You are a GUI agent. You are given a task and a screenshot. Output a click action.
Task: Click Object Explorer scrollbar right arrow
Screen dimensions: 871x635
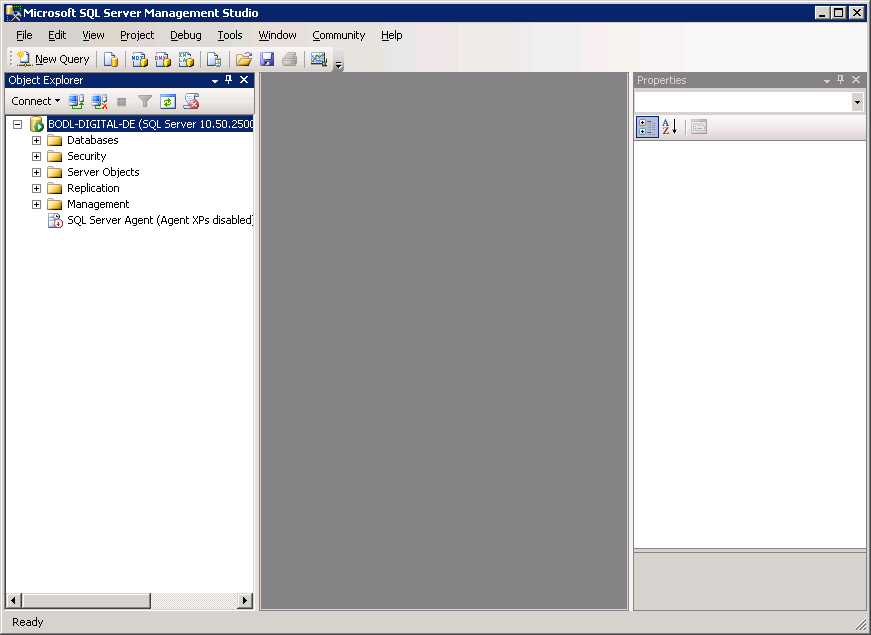point(244,601)
